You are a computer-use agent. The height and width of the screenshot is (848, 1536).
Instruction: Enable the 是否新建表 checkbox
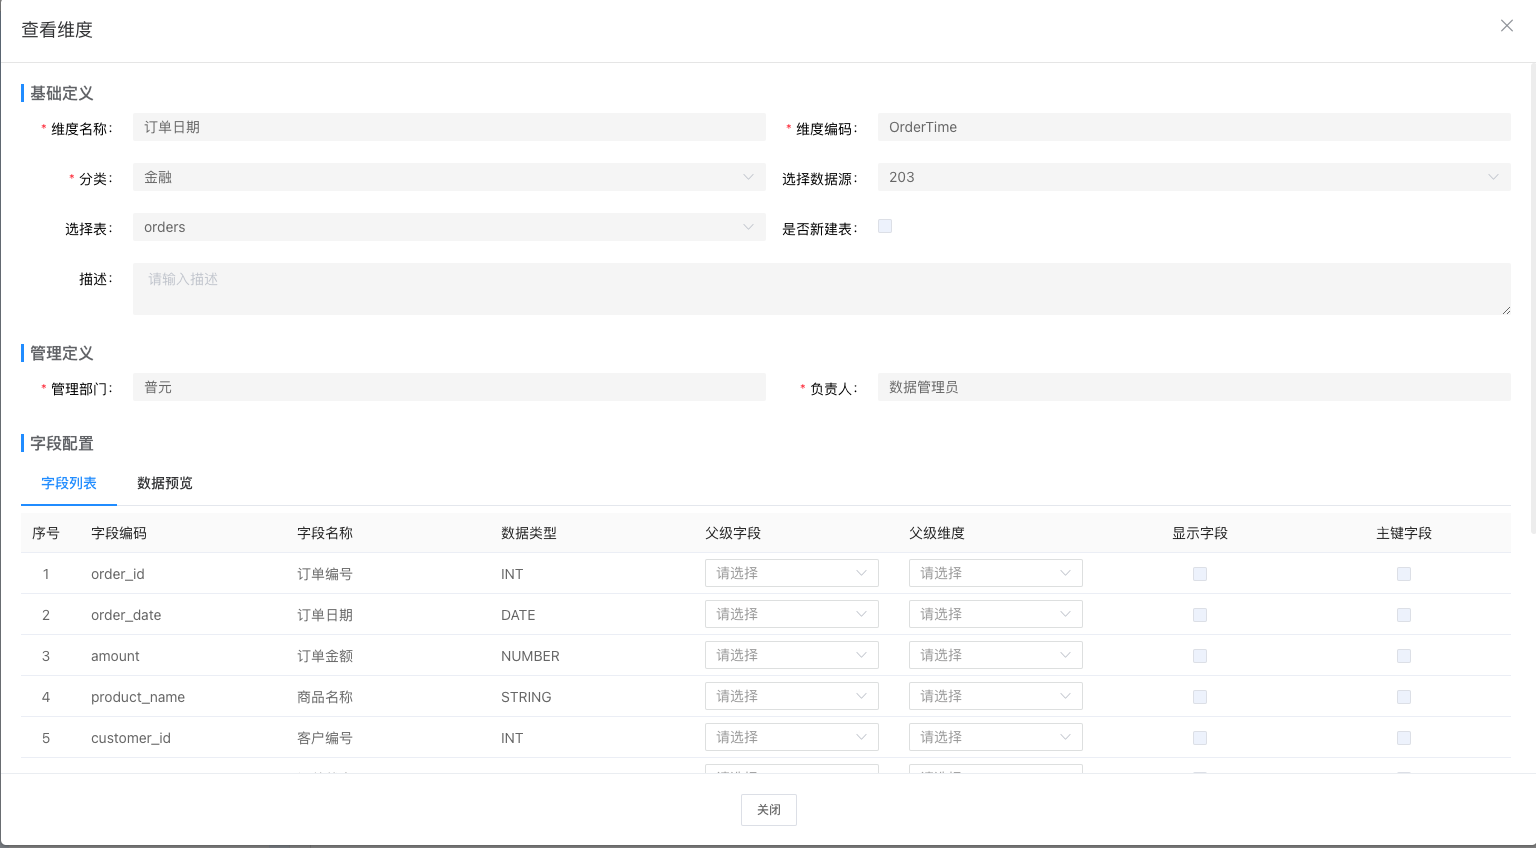coord(884,226)
